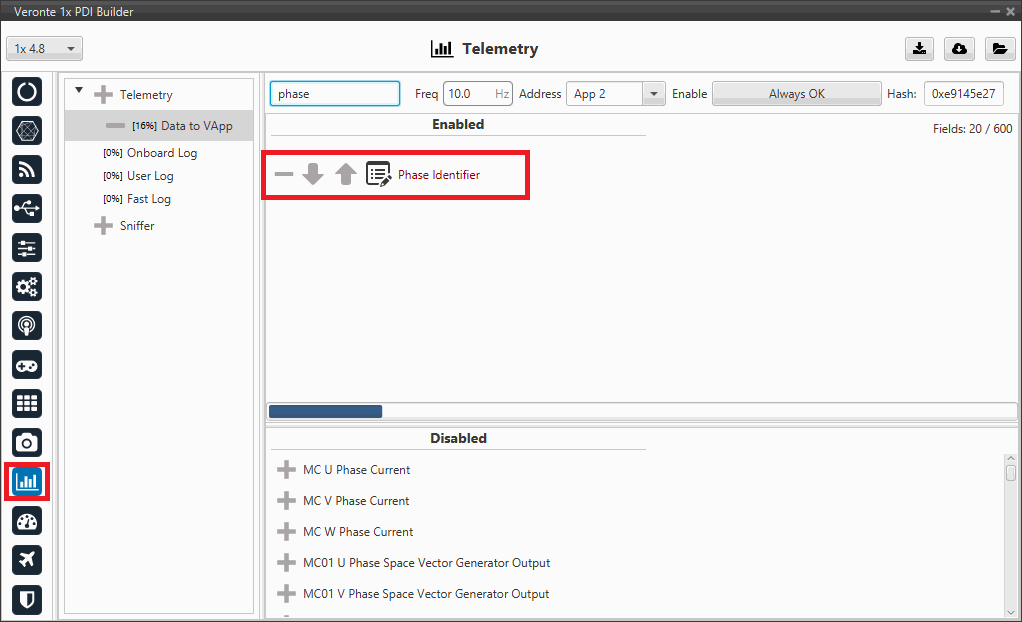1022x622 pixels.
Task: Click the cloud upload button
Action: [x=959, y=49]
